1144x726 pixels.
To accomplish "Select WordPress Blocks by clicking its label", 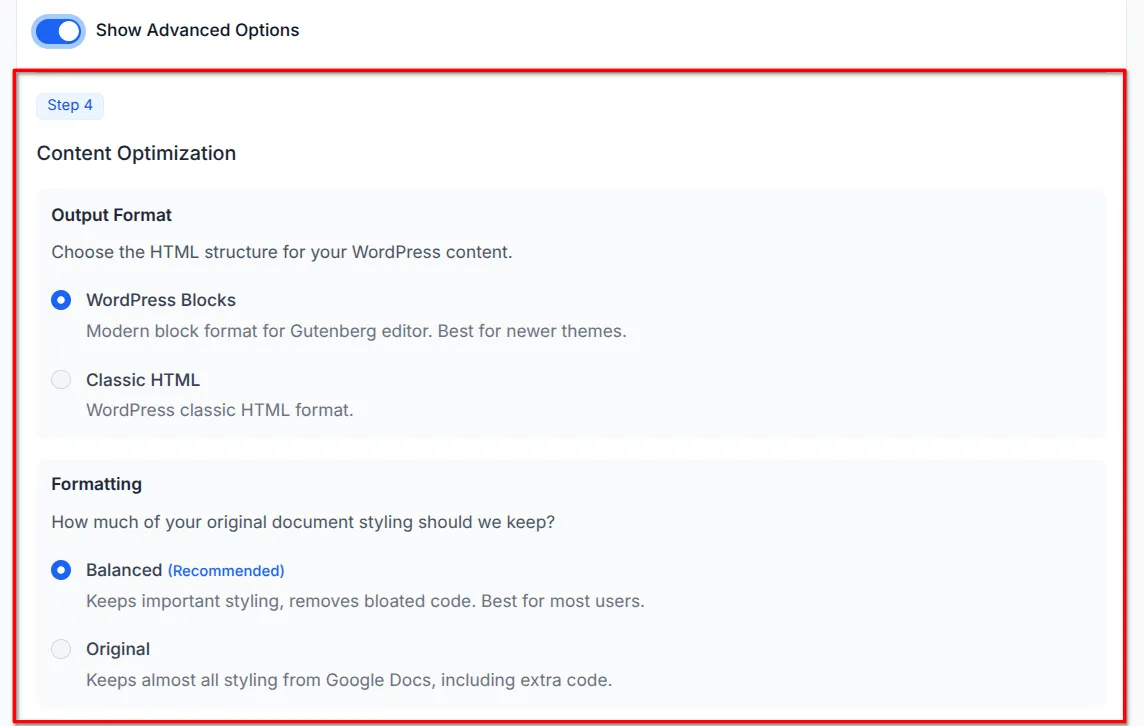I will point(161,300).
